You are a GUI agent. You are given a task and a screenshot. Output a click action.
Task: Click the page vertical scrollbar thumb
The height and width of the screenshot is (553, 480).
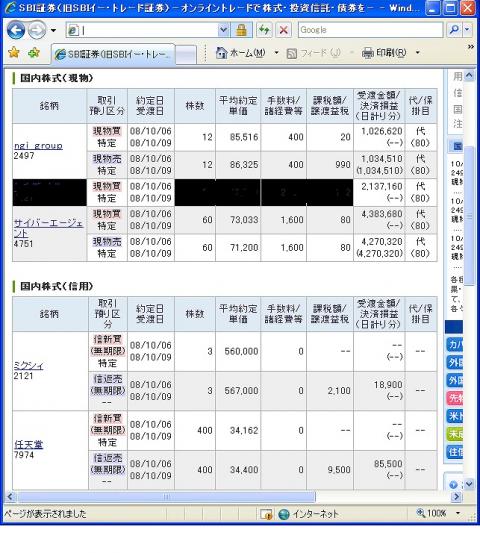469,216
